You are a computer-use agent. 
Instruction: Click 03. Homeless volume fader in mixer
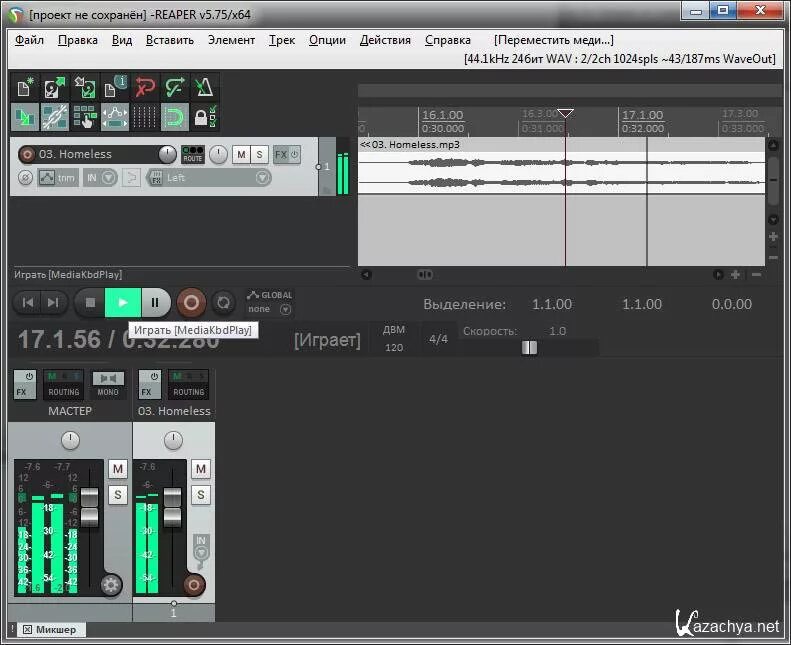tap(172, 507)
